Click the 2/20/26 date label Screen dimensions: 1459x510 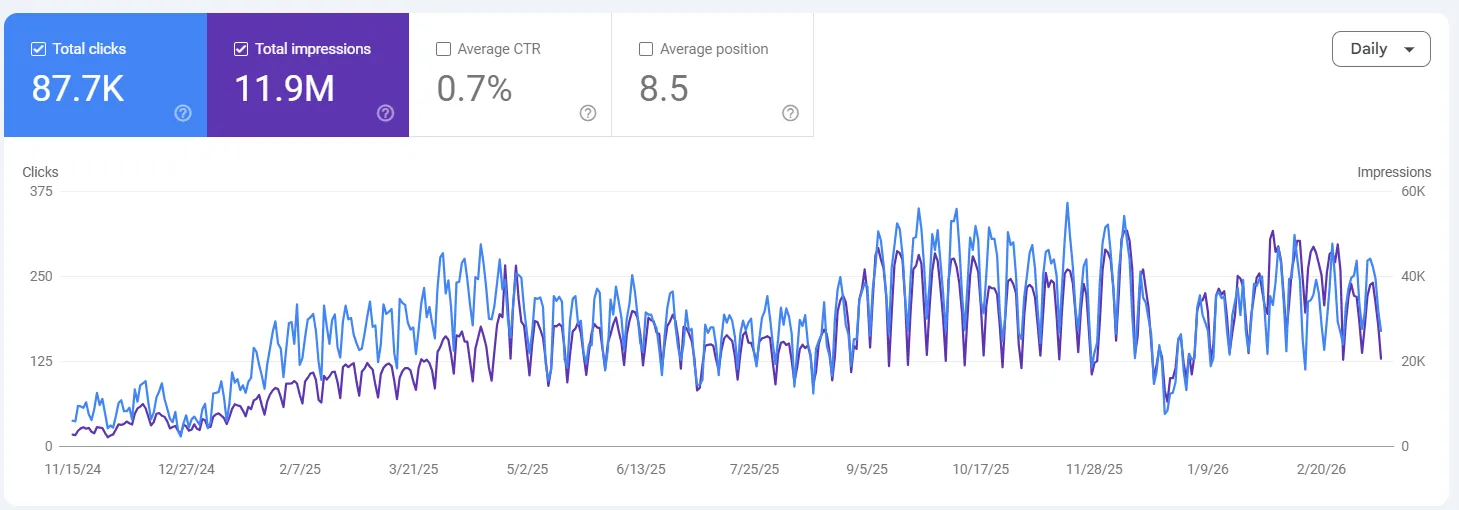[1321, 468]
